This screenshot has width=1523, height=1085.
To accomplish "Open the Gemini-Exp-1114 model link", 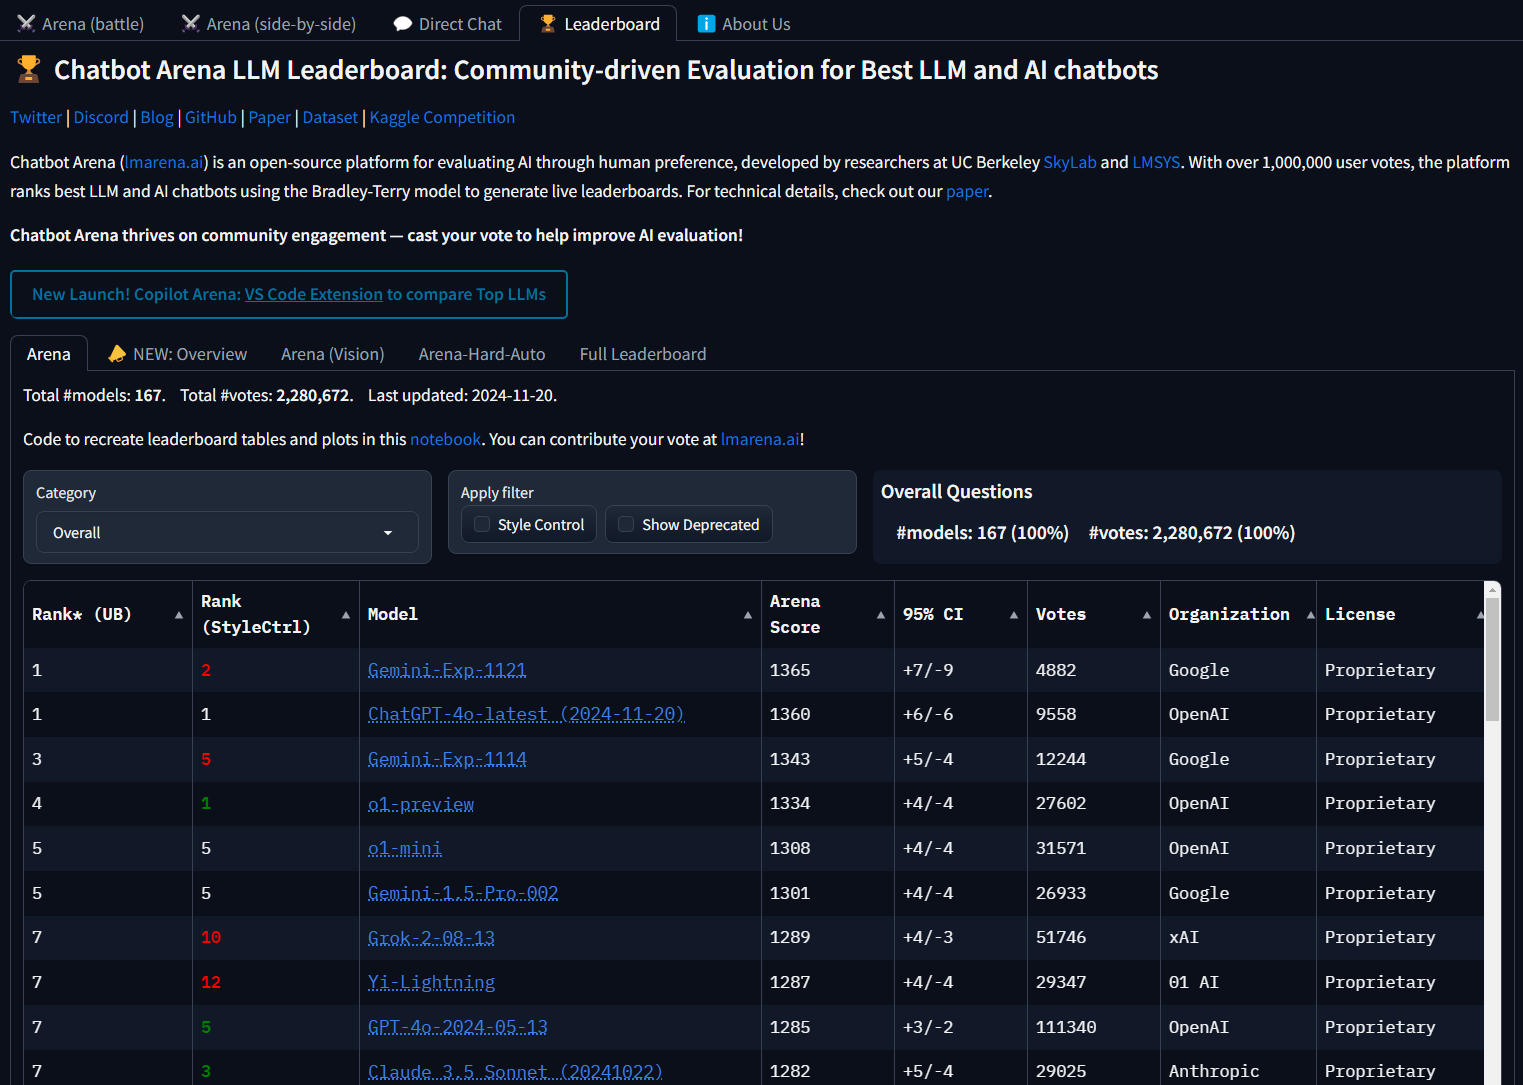I will coord(447,759).
